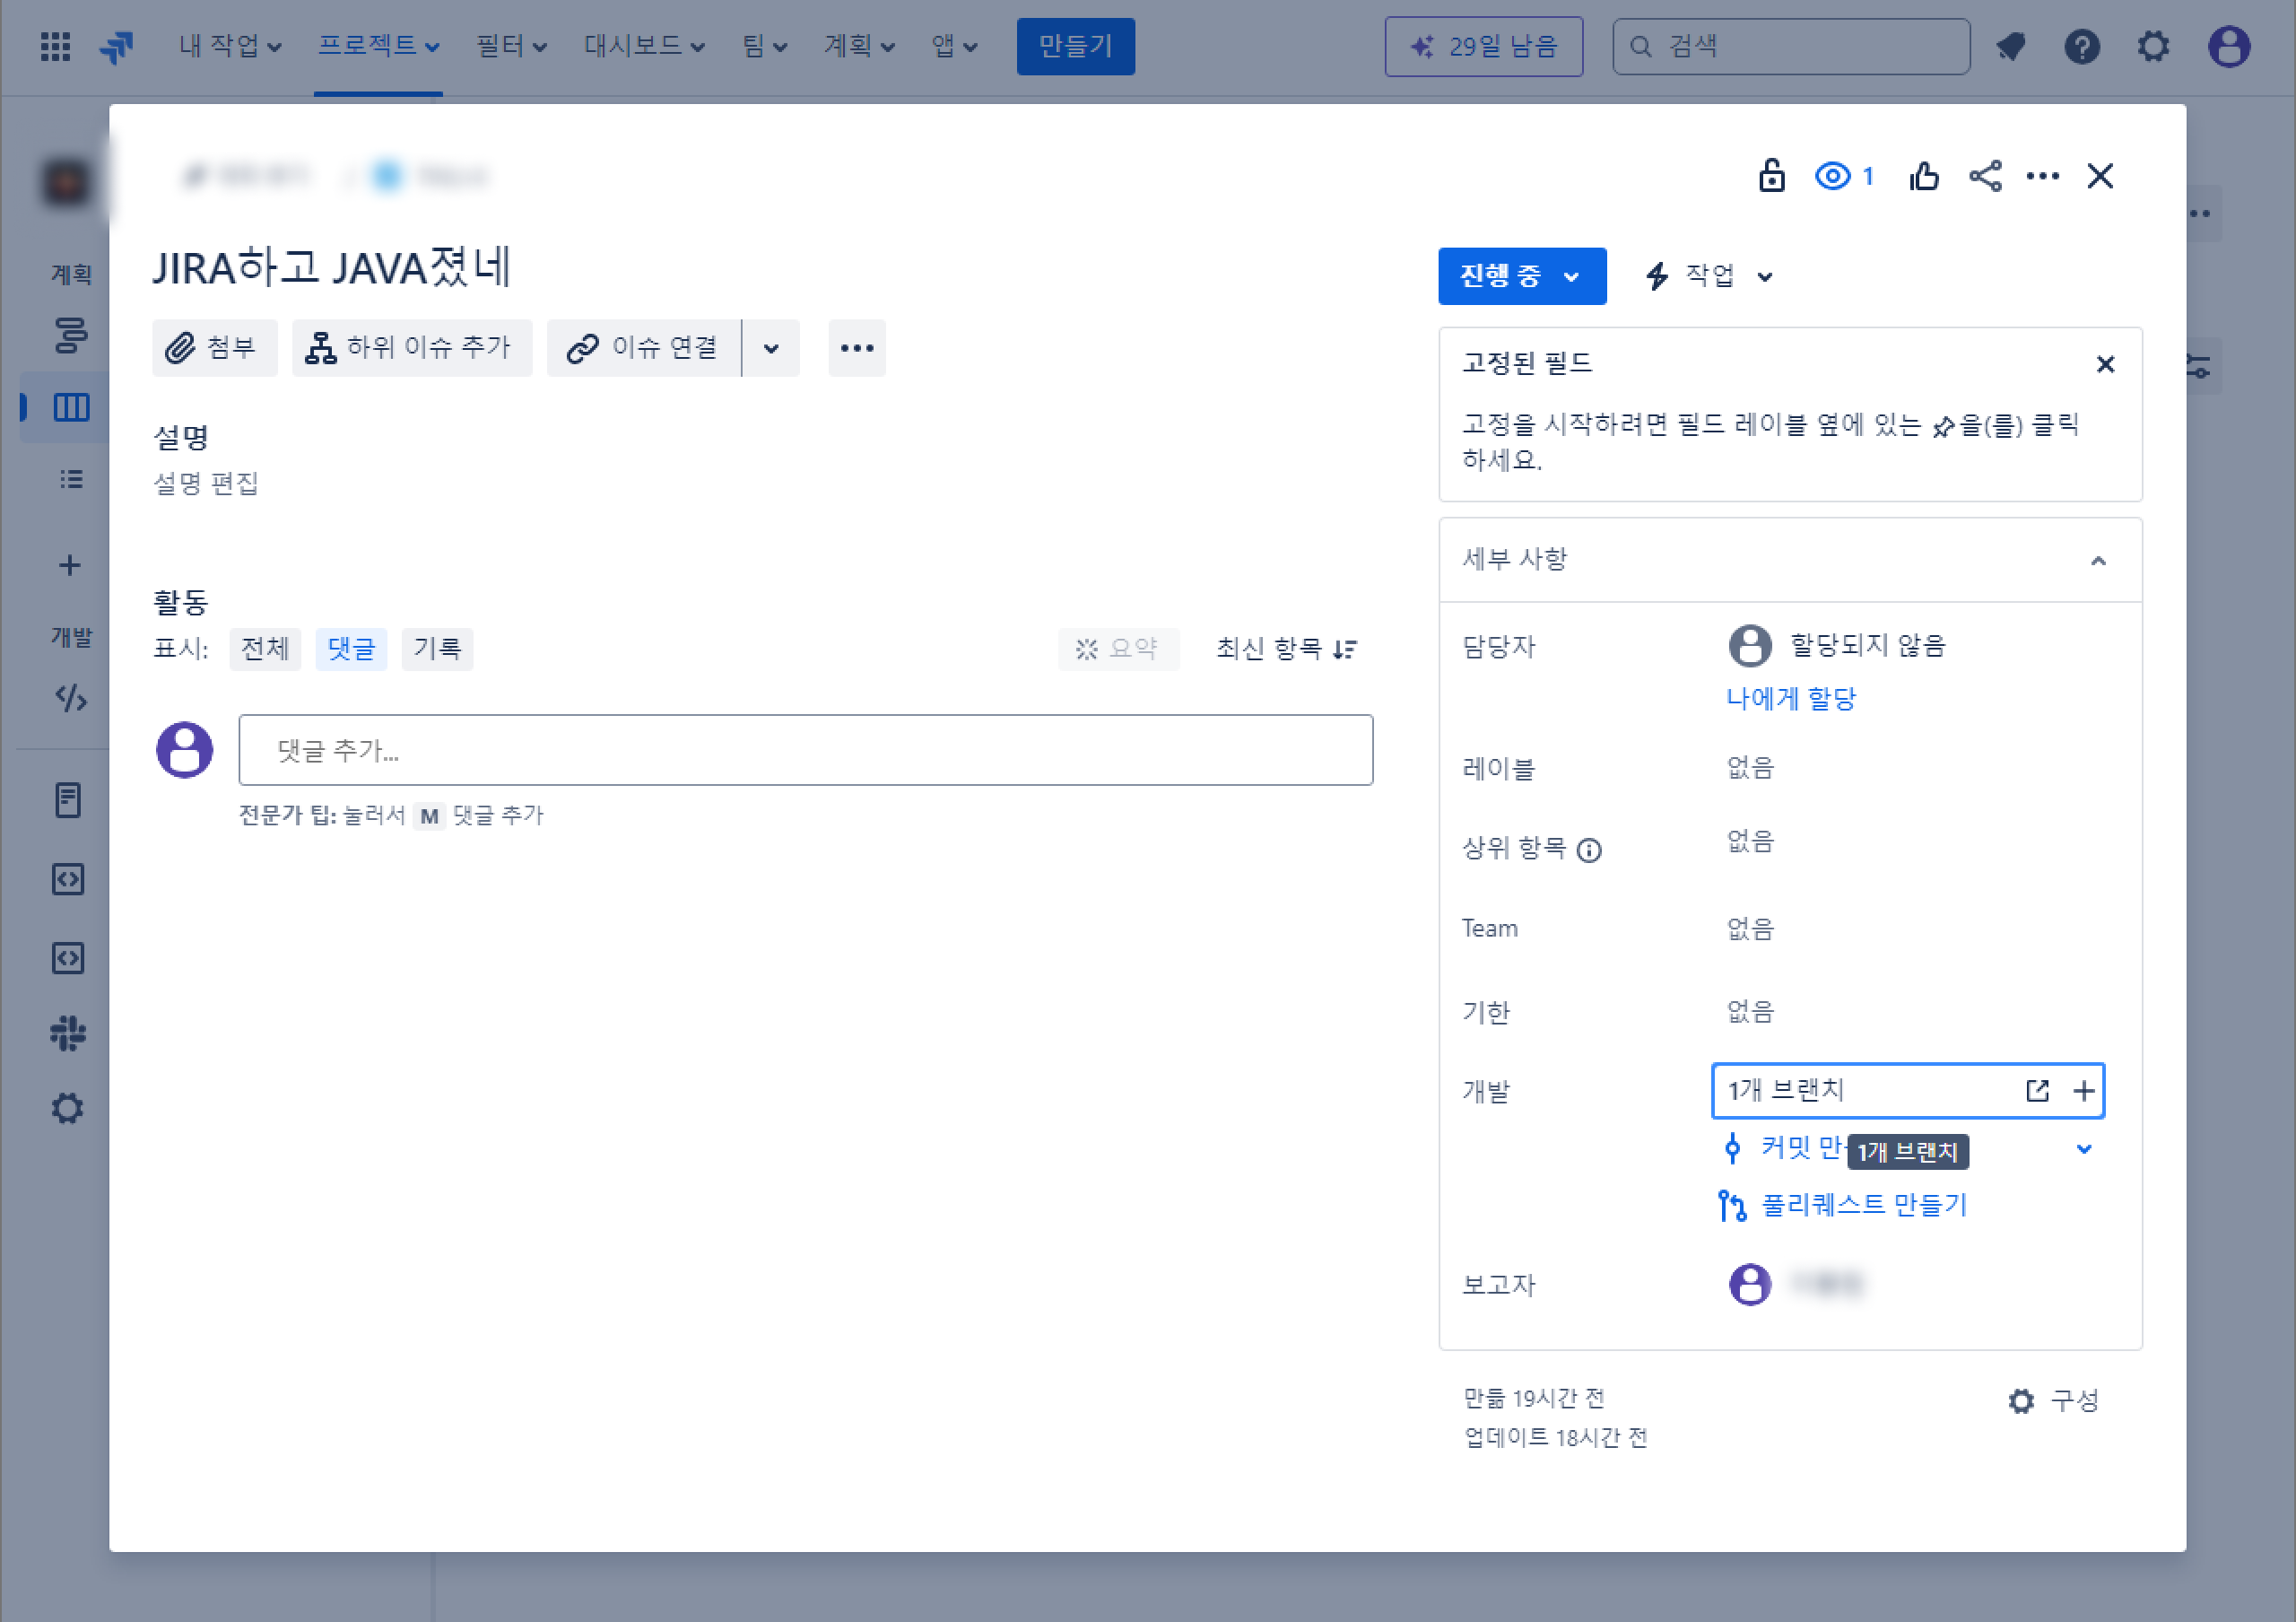The image size is (2296, 1622).
Task: Toggle the 최신 항목 sort order
Action: pos(1286,649)
